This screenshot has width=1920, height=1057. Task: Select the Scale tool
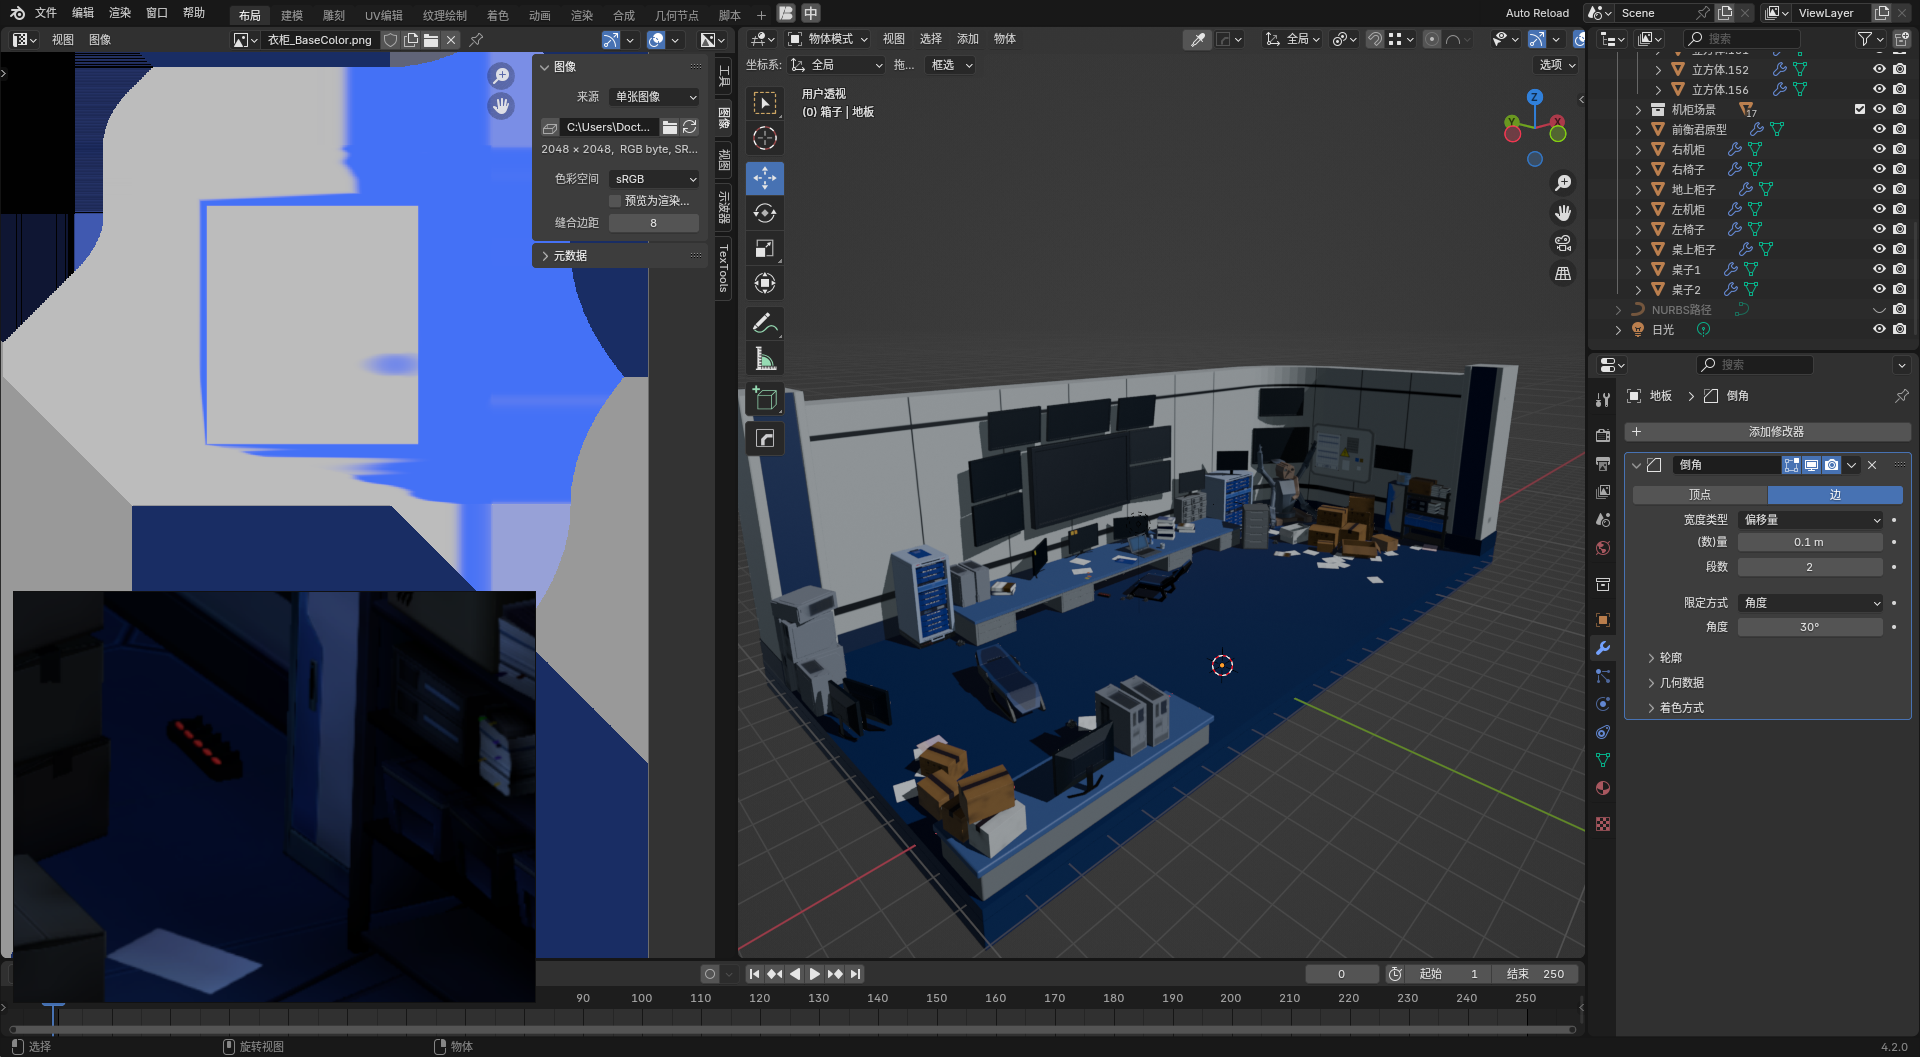[765, 248]
